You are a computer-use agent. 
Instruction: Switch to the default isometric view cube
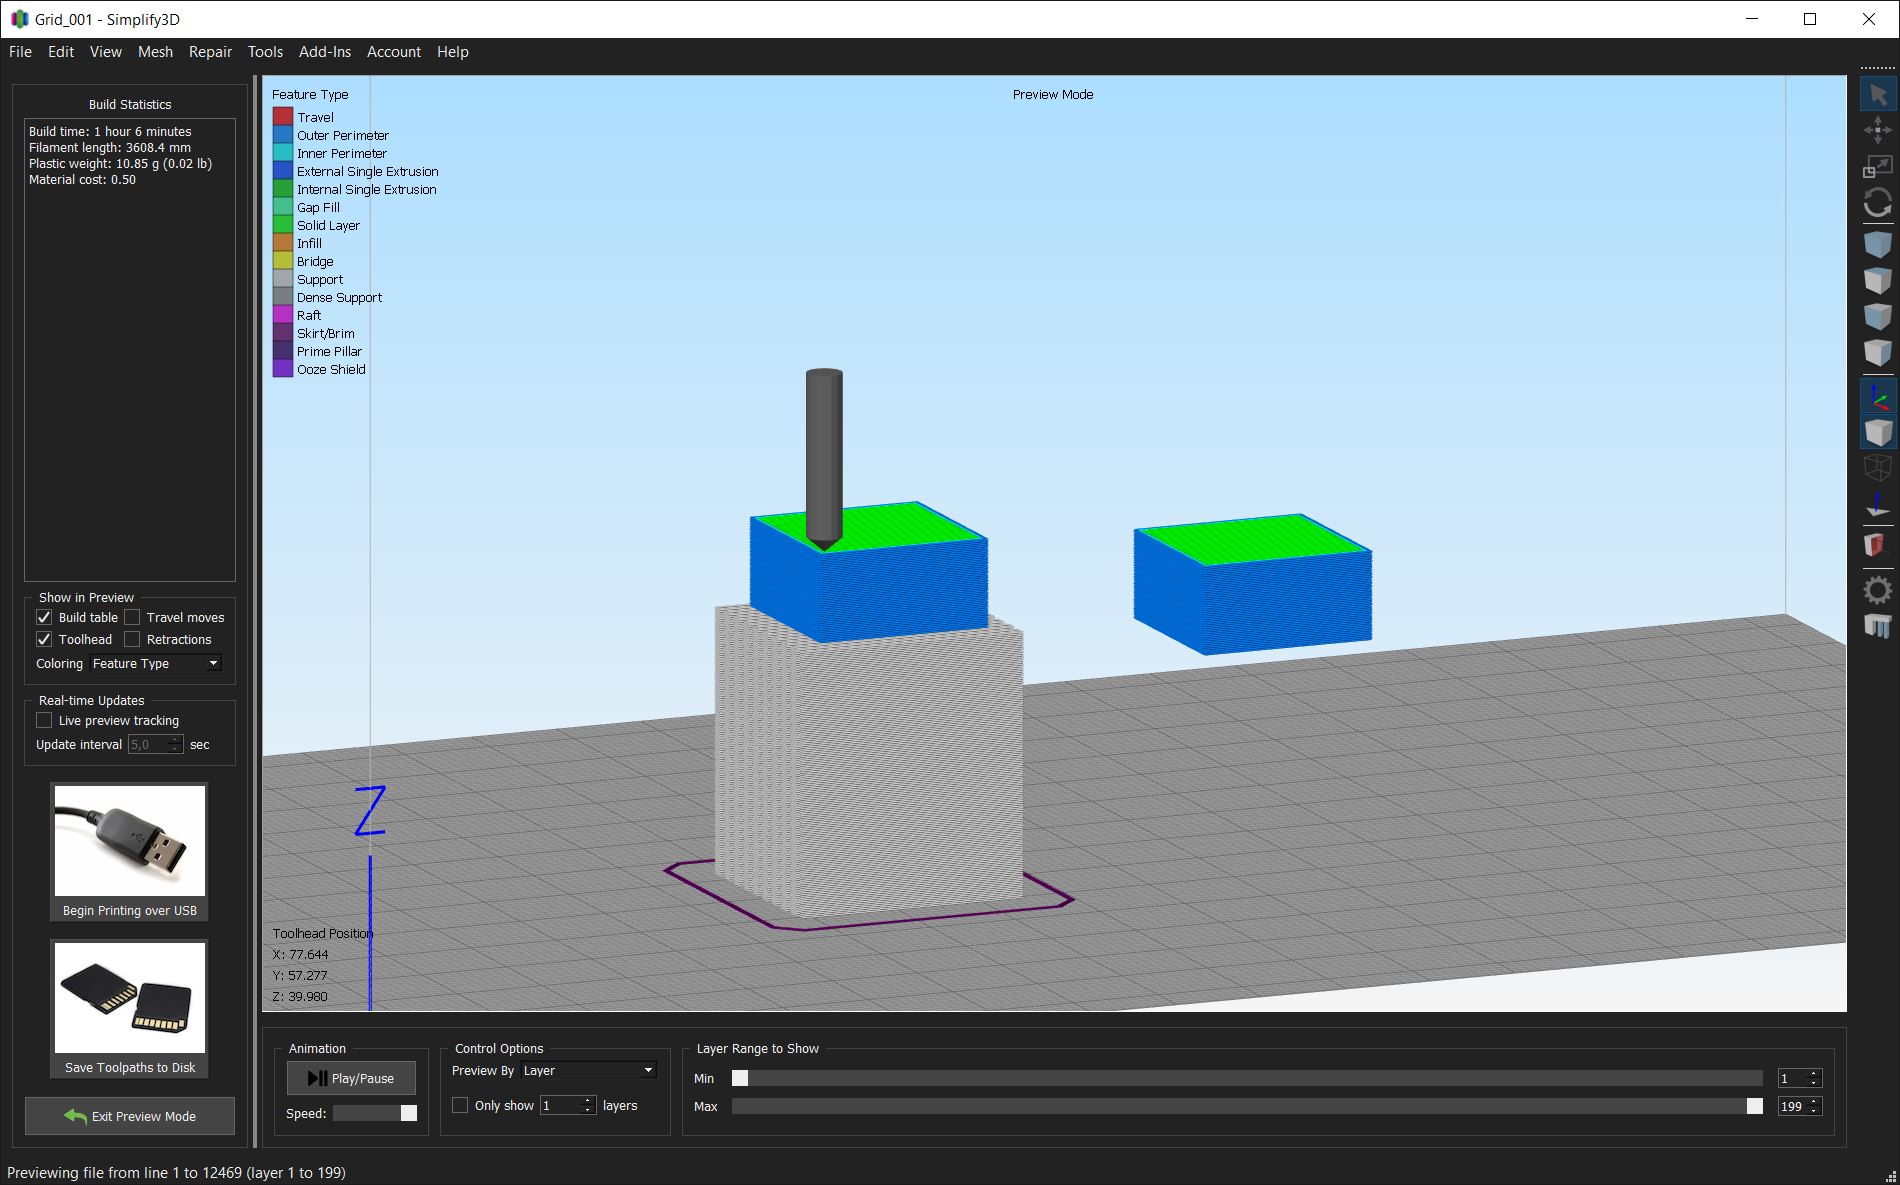point(1877,244)
